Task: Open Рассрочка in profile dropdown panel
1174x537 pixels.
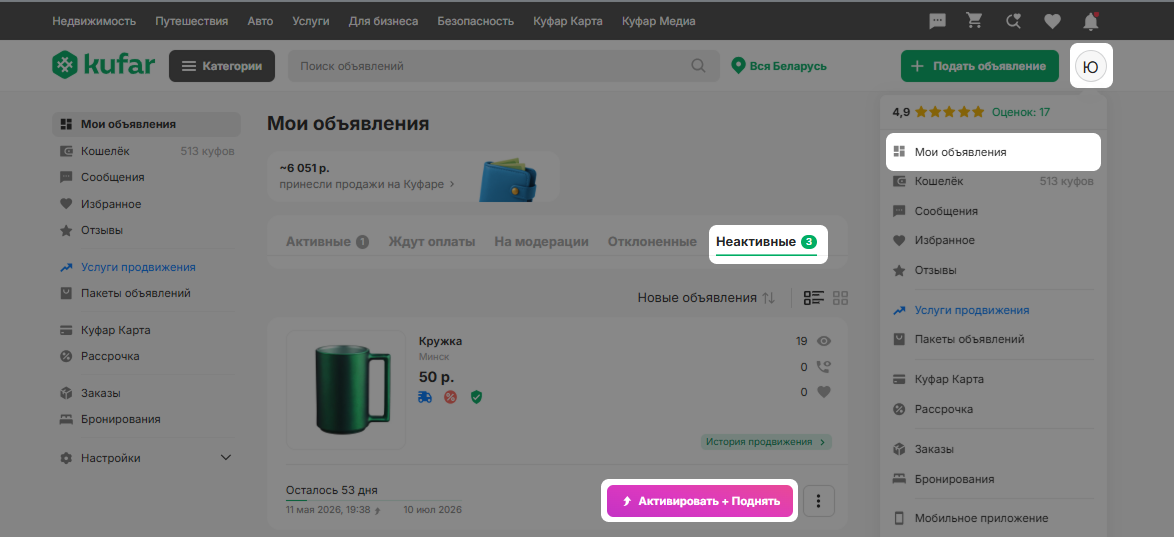Action: [x=994, y=409]
